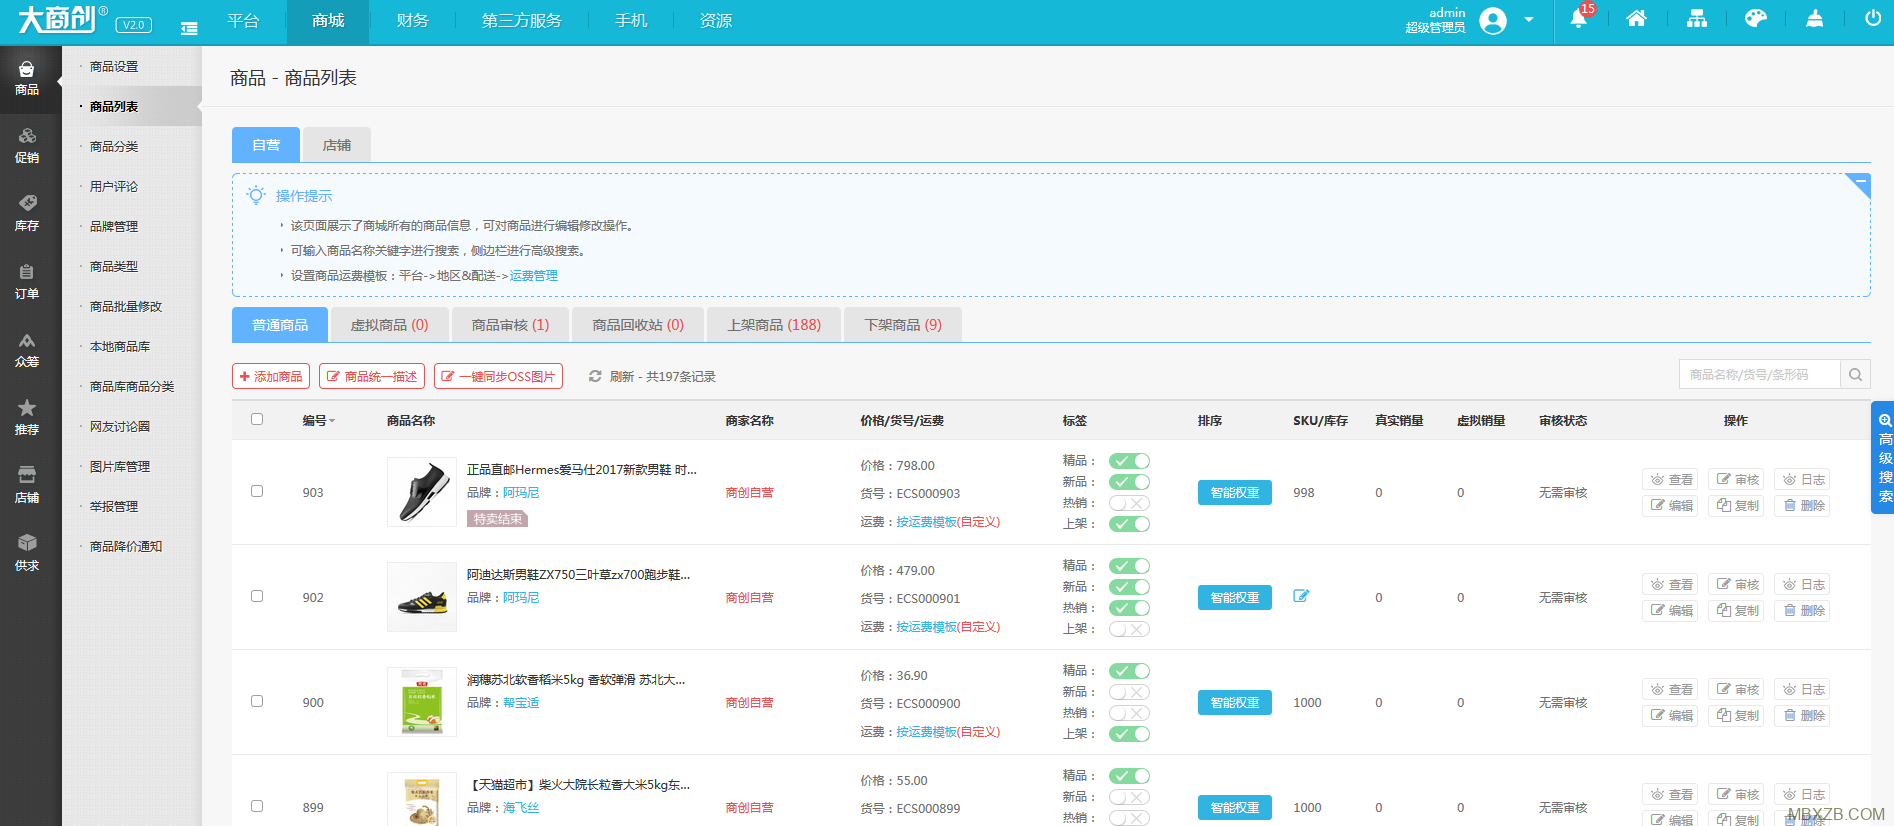Open 商品分类 in the side menu
Viewport: 1894px width, 826px height.
[x=114, y=146]
